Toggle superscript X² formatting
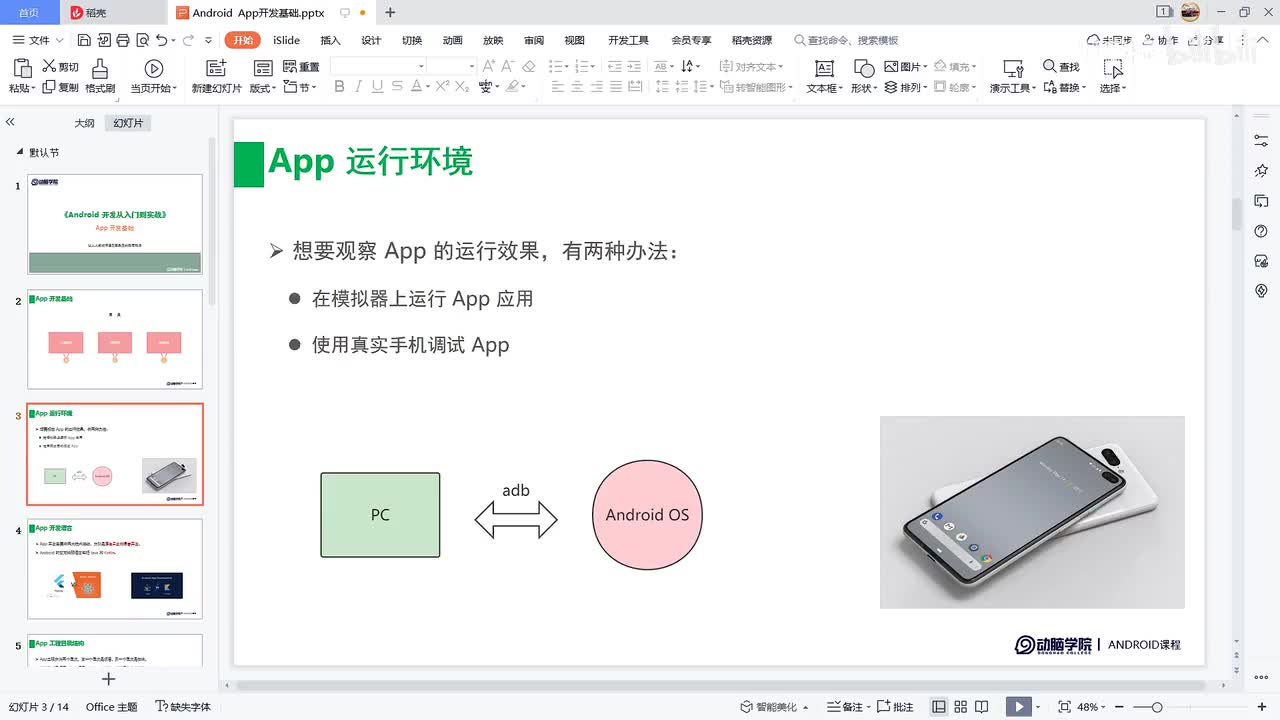Screen dimensions: 1280x720 point(441,87)
